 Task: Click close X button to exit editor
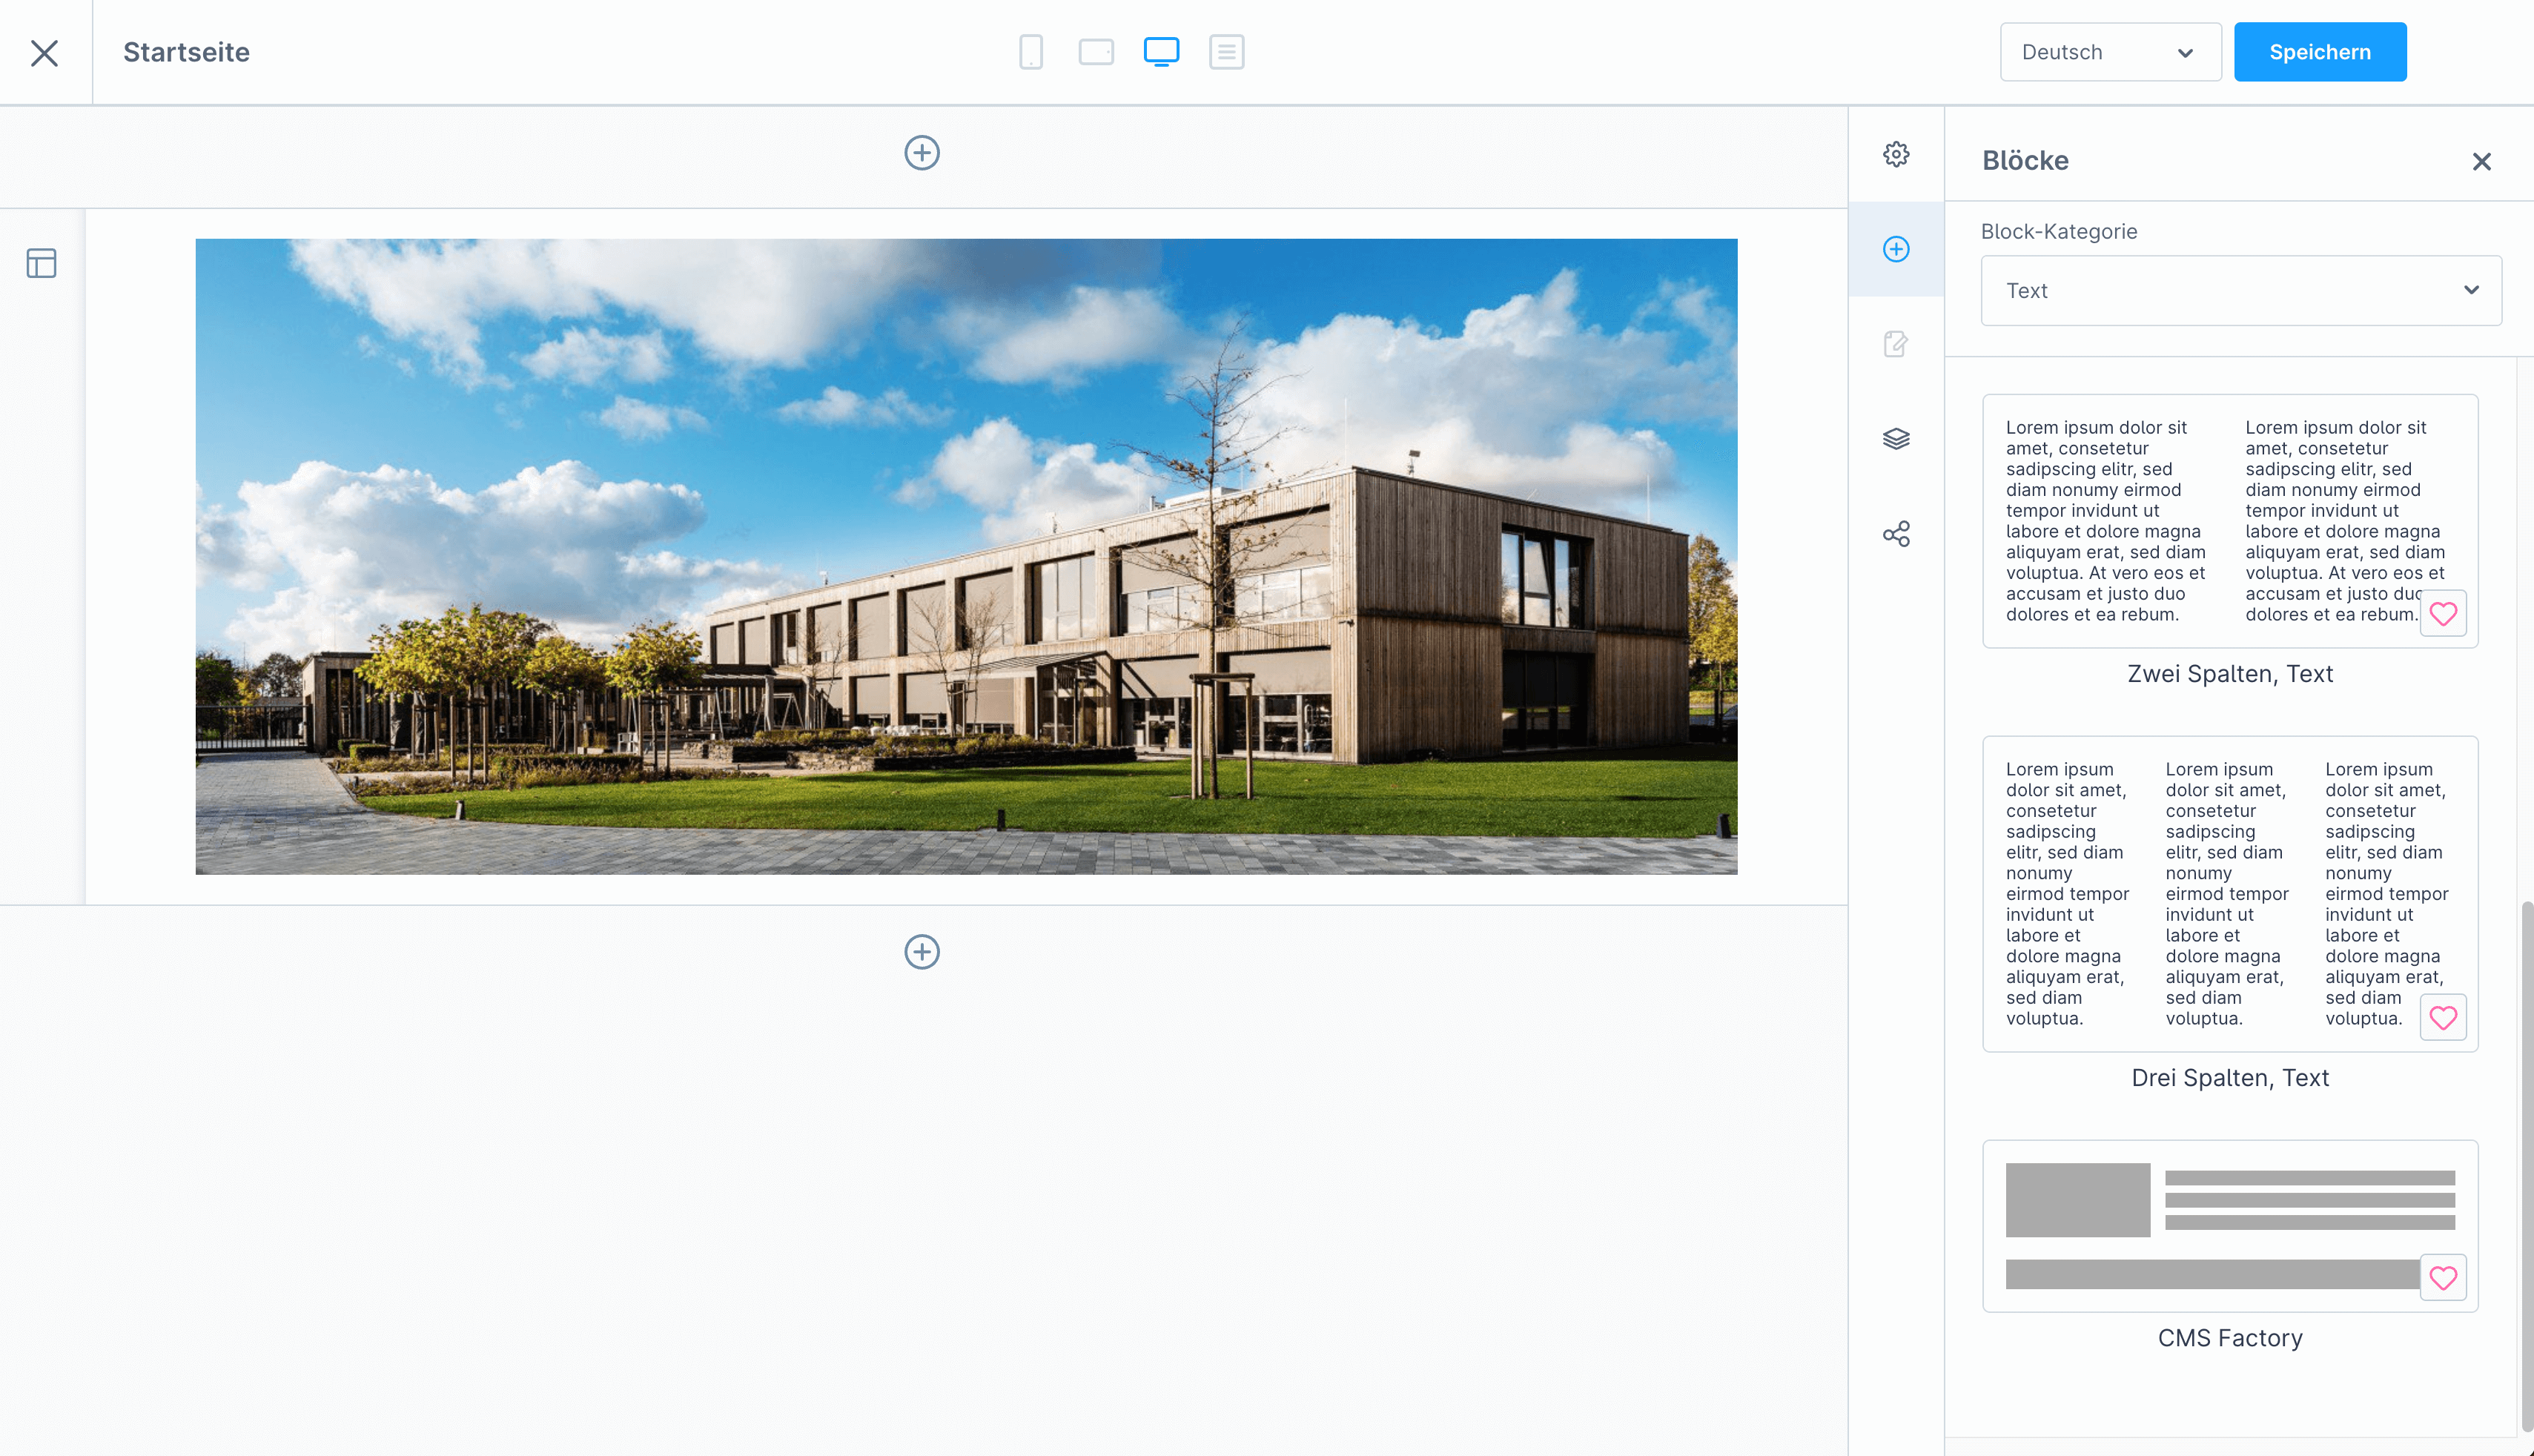[47, 52]
